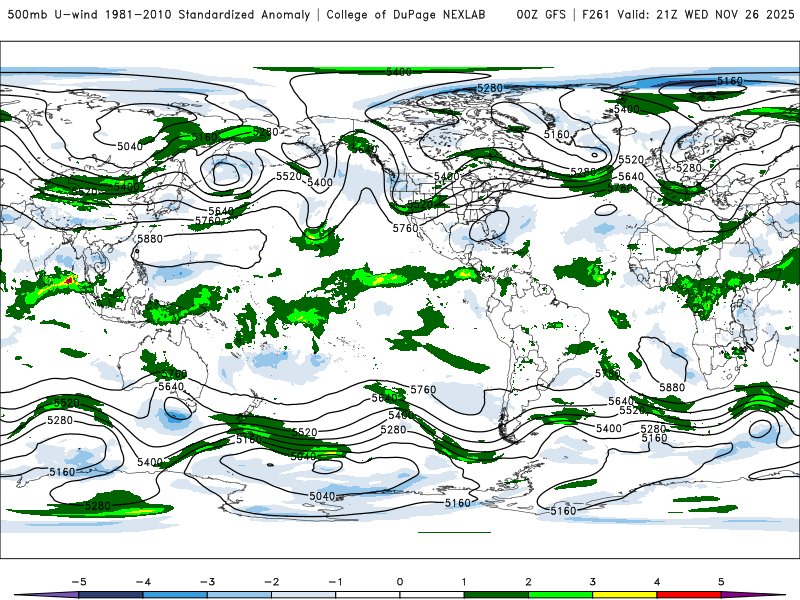The image size is (800, 600).
Task: Click the dark green colorbar segment between 1 and 2
Action: click(496, 595)
